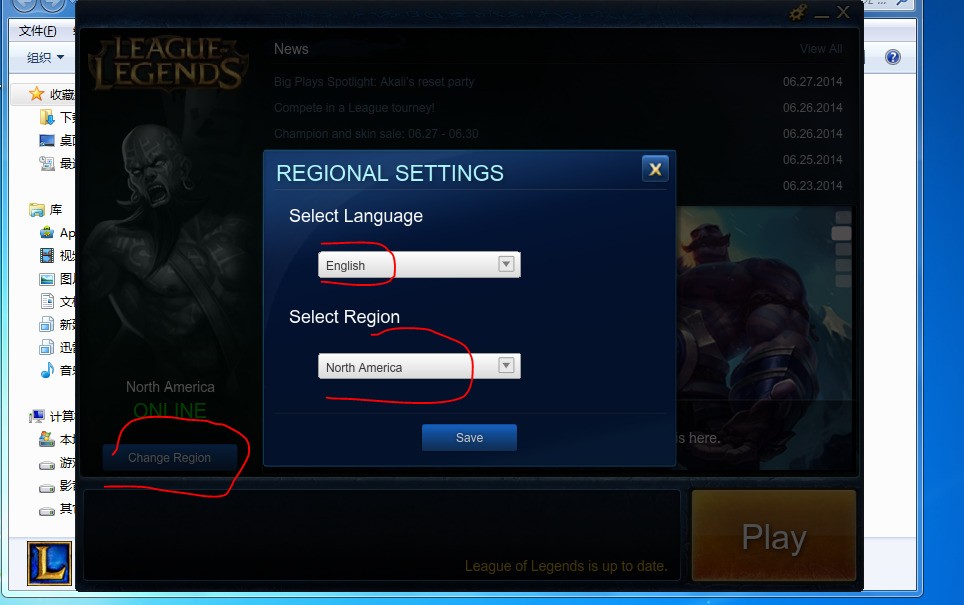Image resolution: width=964 pixels, height=605 pixels.
Task: Select the music note library icon
Action: (47, 370)
